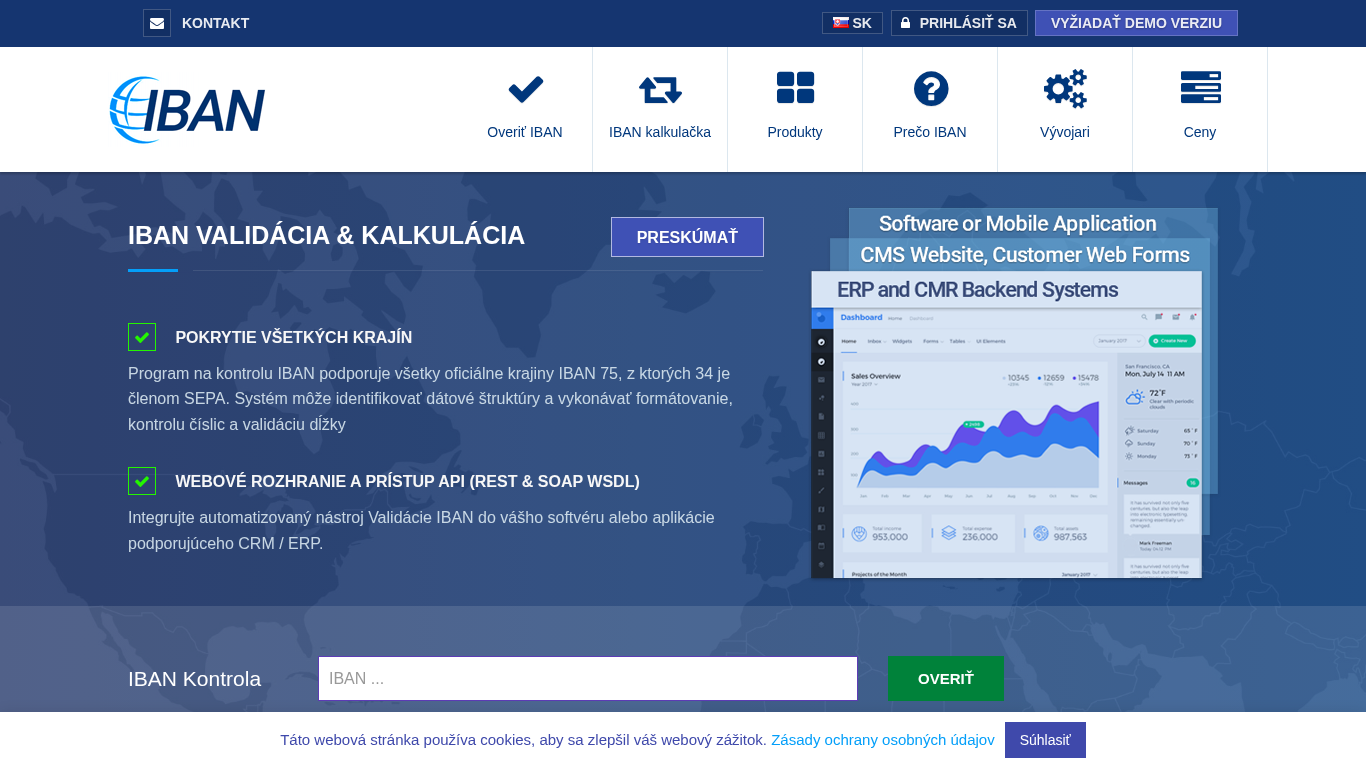
Task: Click the PRESKÚMAŤ button
Action: pyautogui.click(x=687, y=237)
